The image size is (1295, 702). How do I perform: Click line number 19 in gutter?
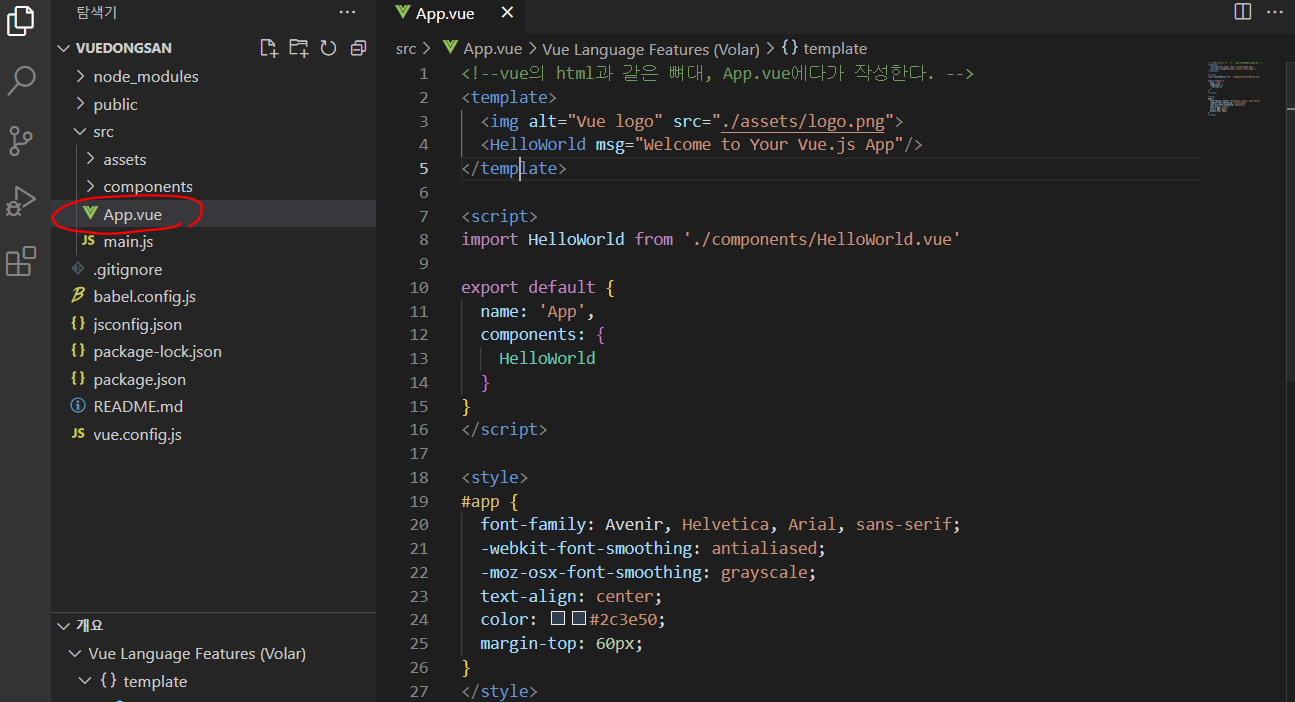[x=418, y=501]
